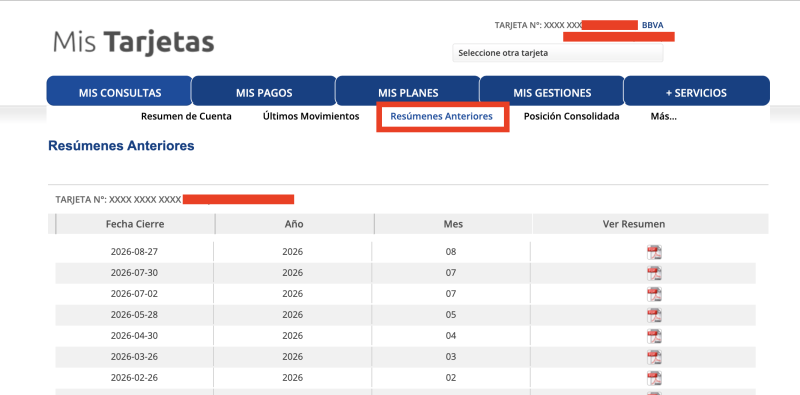Switch to MIS PLANES tab
800x395 pixels.
pos(408,91)
